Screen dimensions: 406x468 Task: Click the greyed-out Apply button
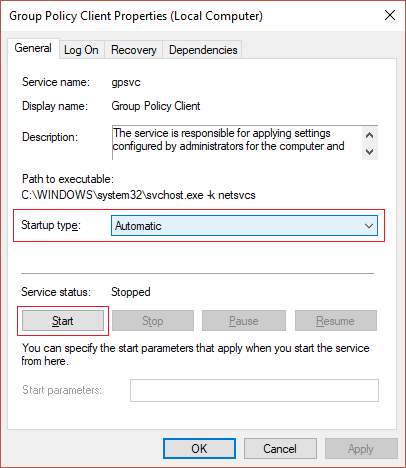click(x=361, y=449)
